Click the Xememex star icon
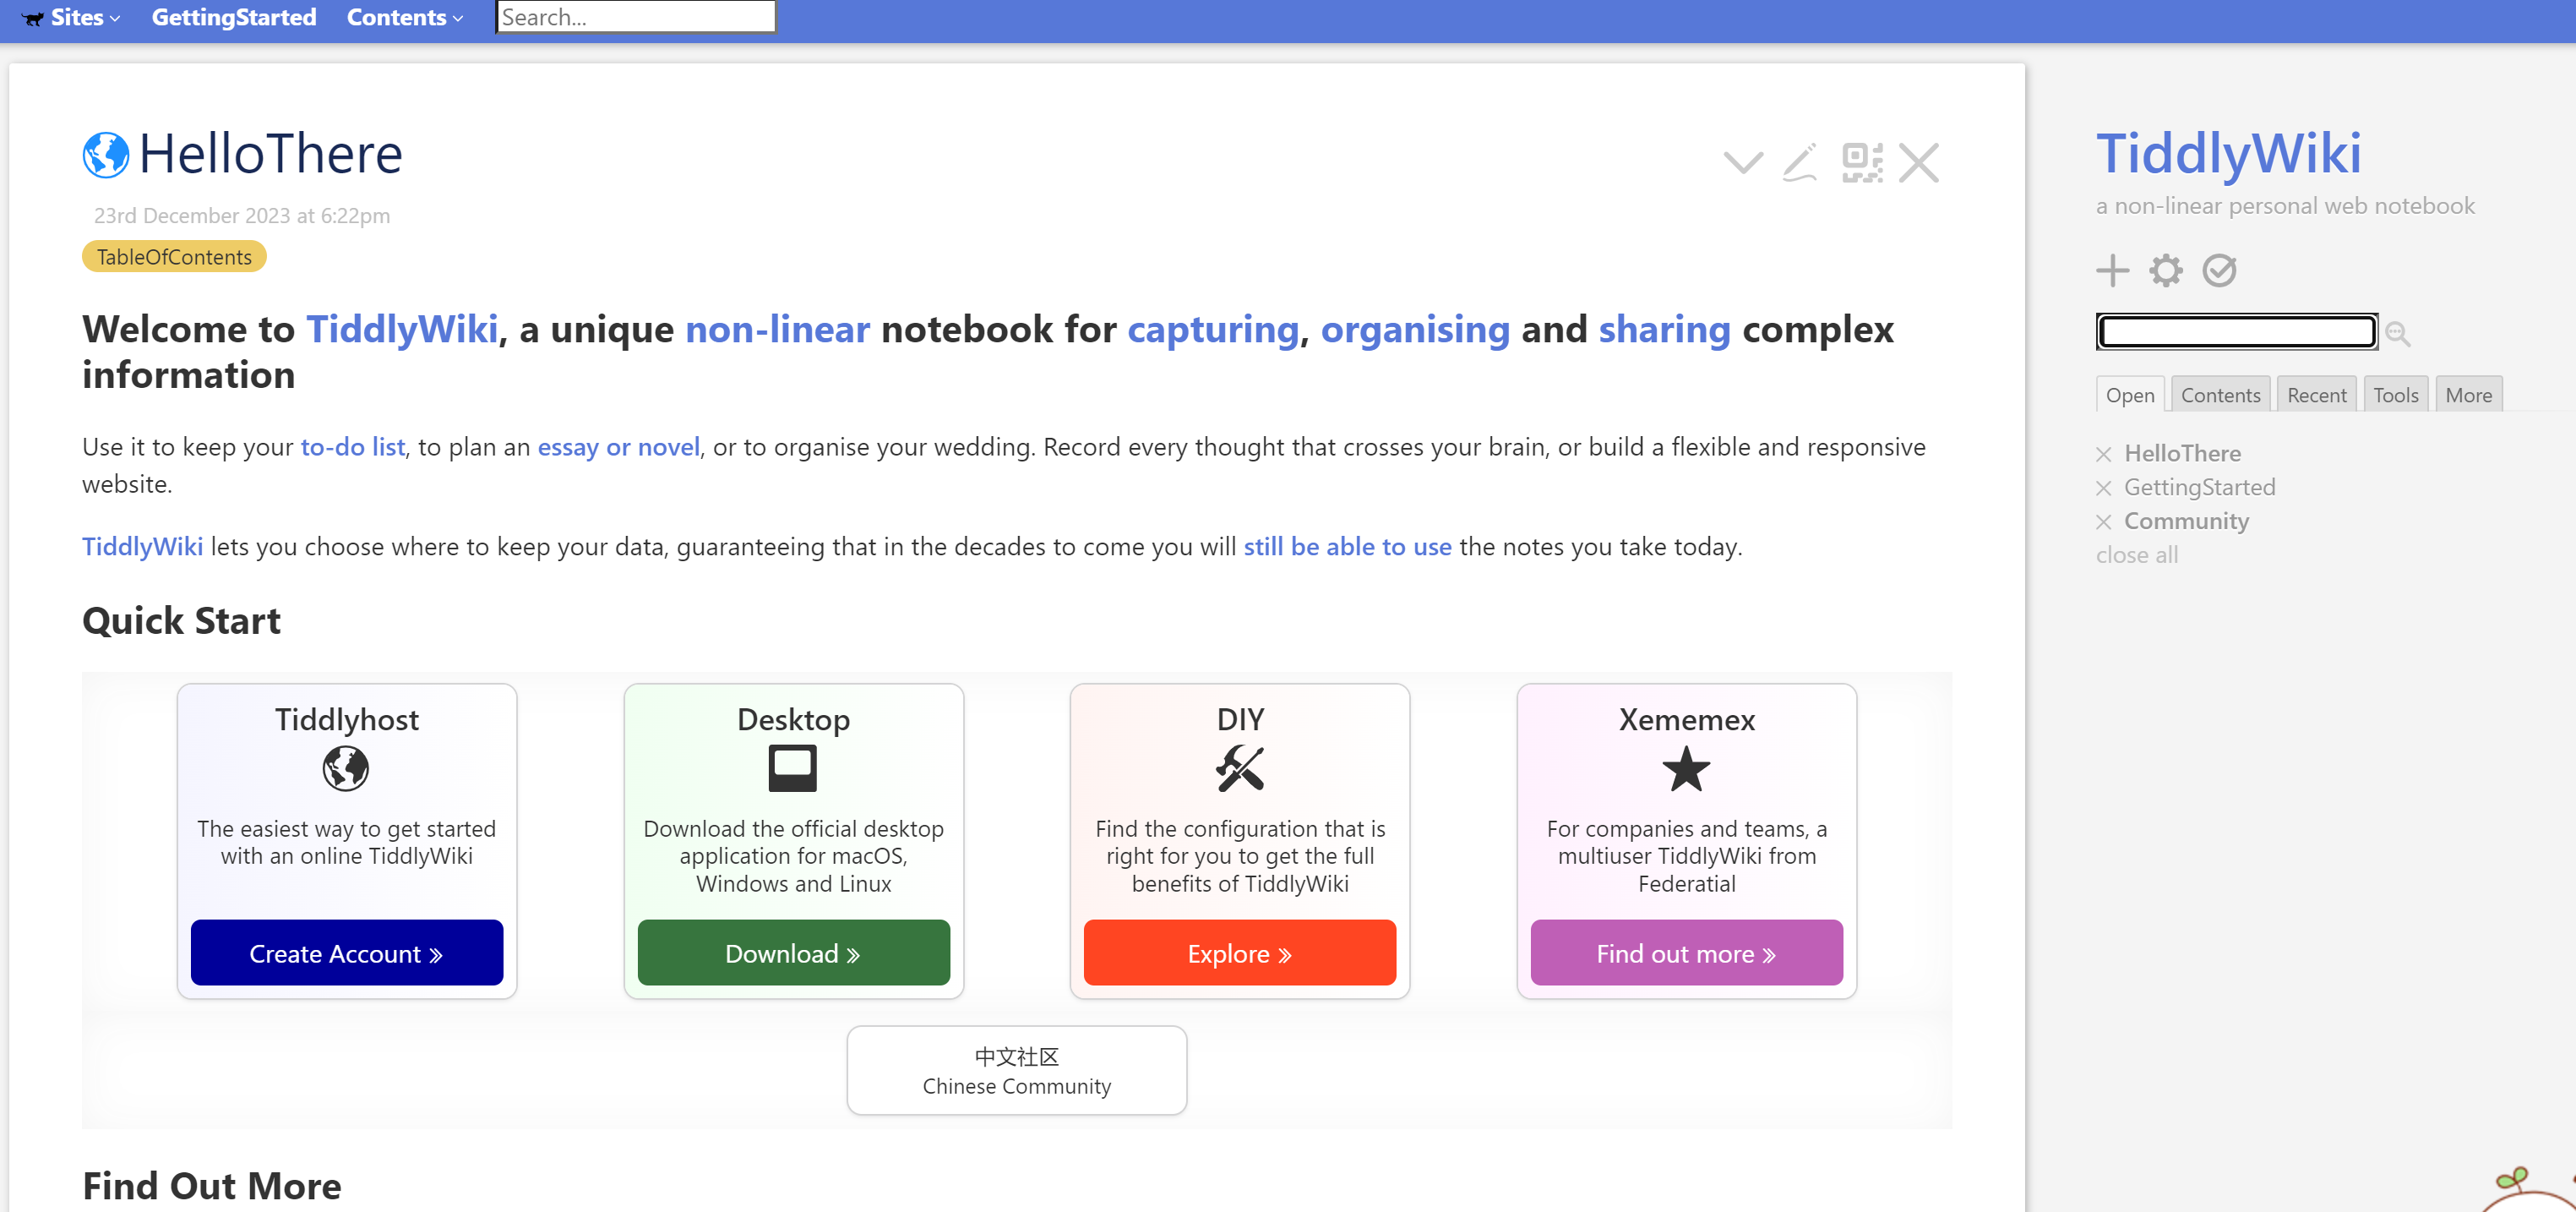Viewport: 2576px width, 1212px height. [1686, 769]
